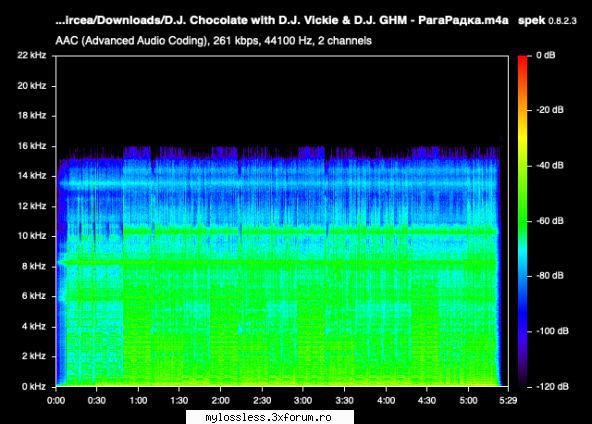
Task: Click the -120 dB scale label
Action: [552, 387]
